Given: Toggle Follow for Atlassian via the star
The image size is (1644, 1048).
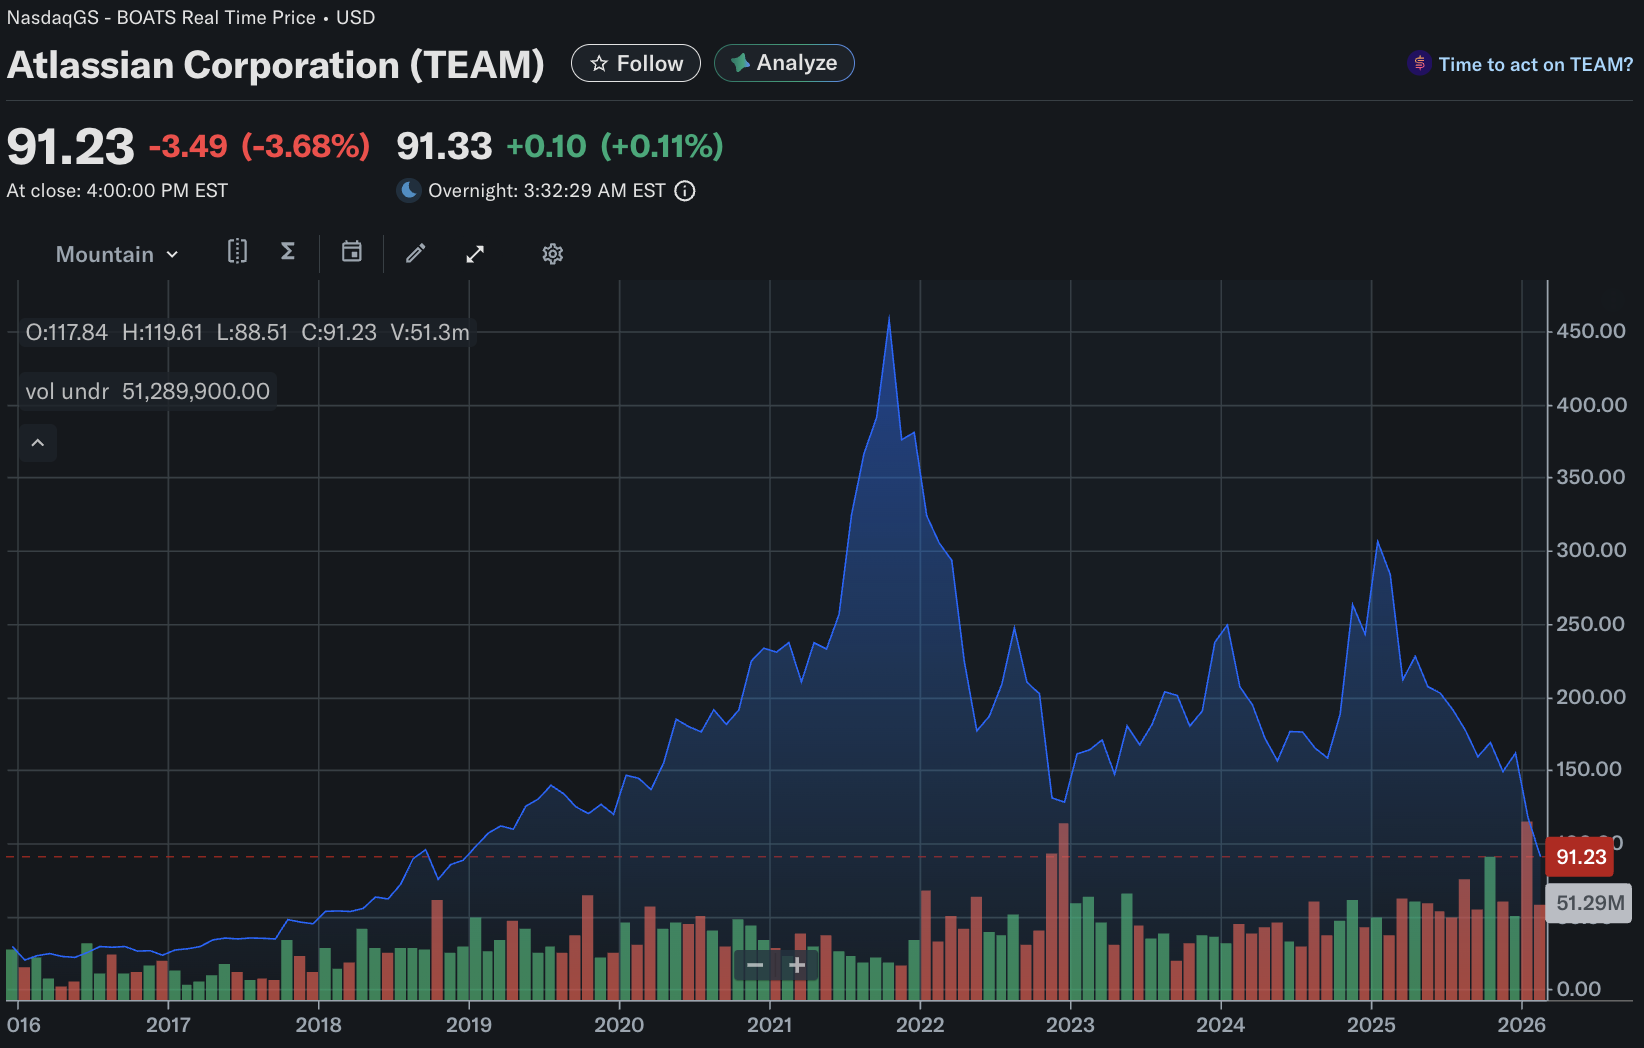Looking at the screenshot, I should (598, 63).
